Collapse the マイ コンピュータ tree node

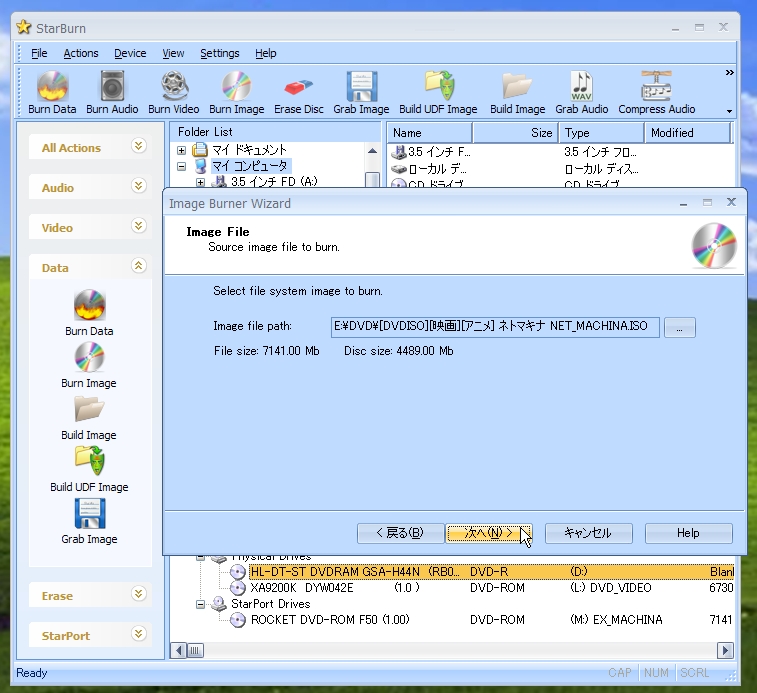pos(182,166)
